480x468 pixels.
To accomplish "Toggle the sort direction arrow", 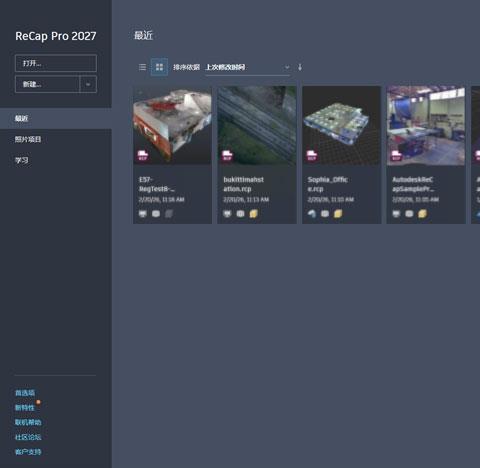I will (300, 67).
